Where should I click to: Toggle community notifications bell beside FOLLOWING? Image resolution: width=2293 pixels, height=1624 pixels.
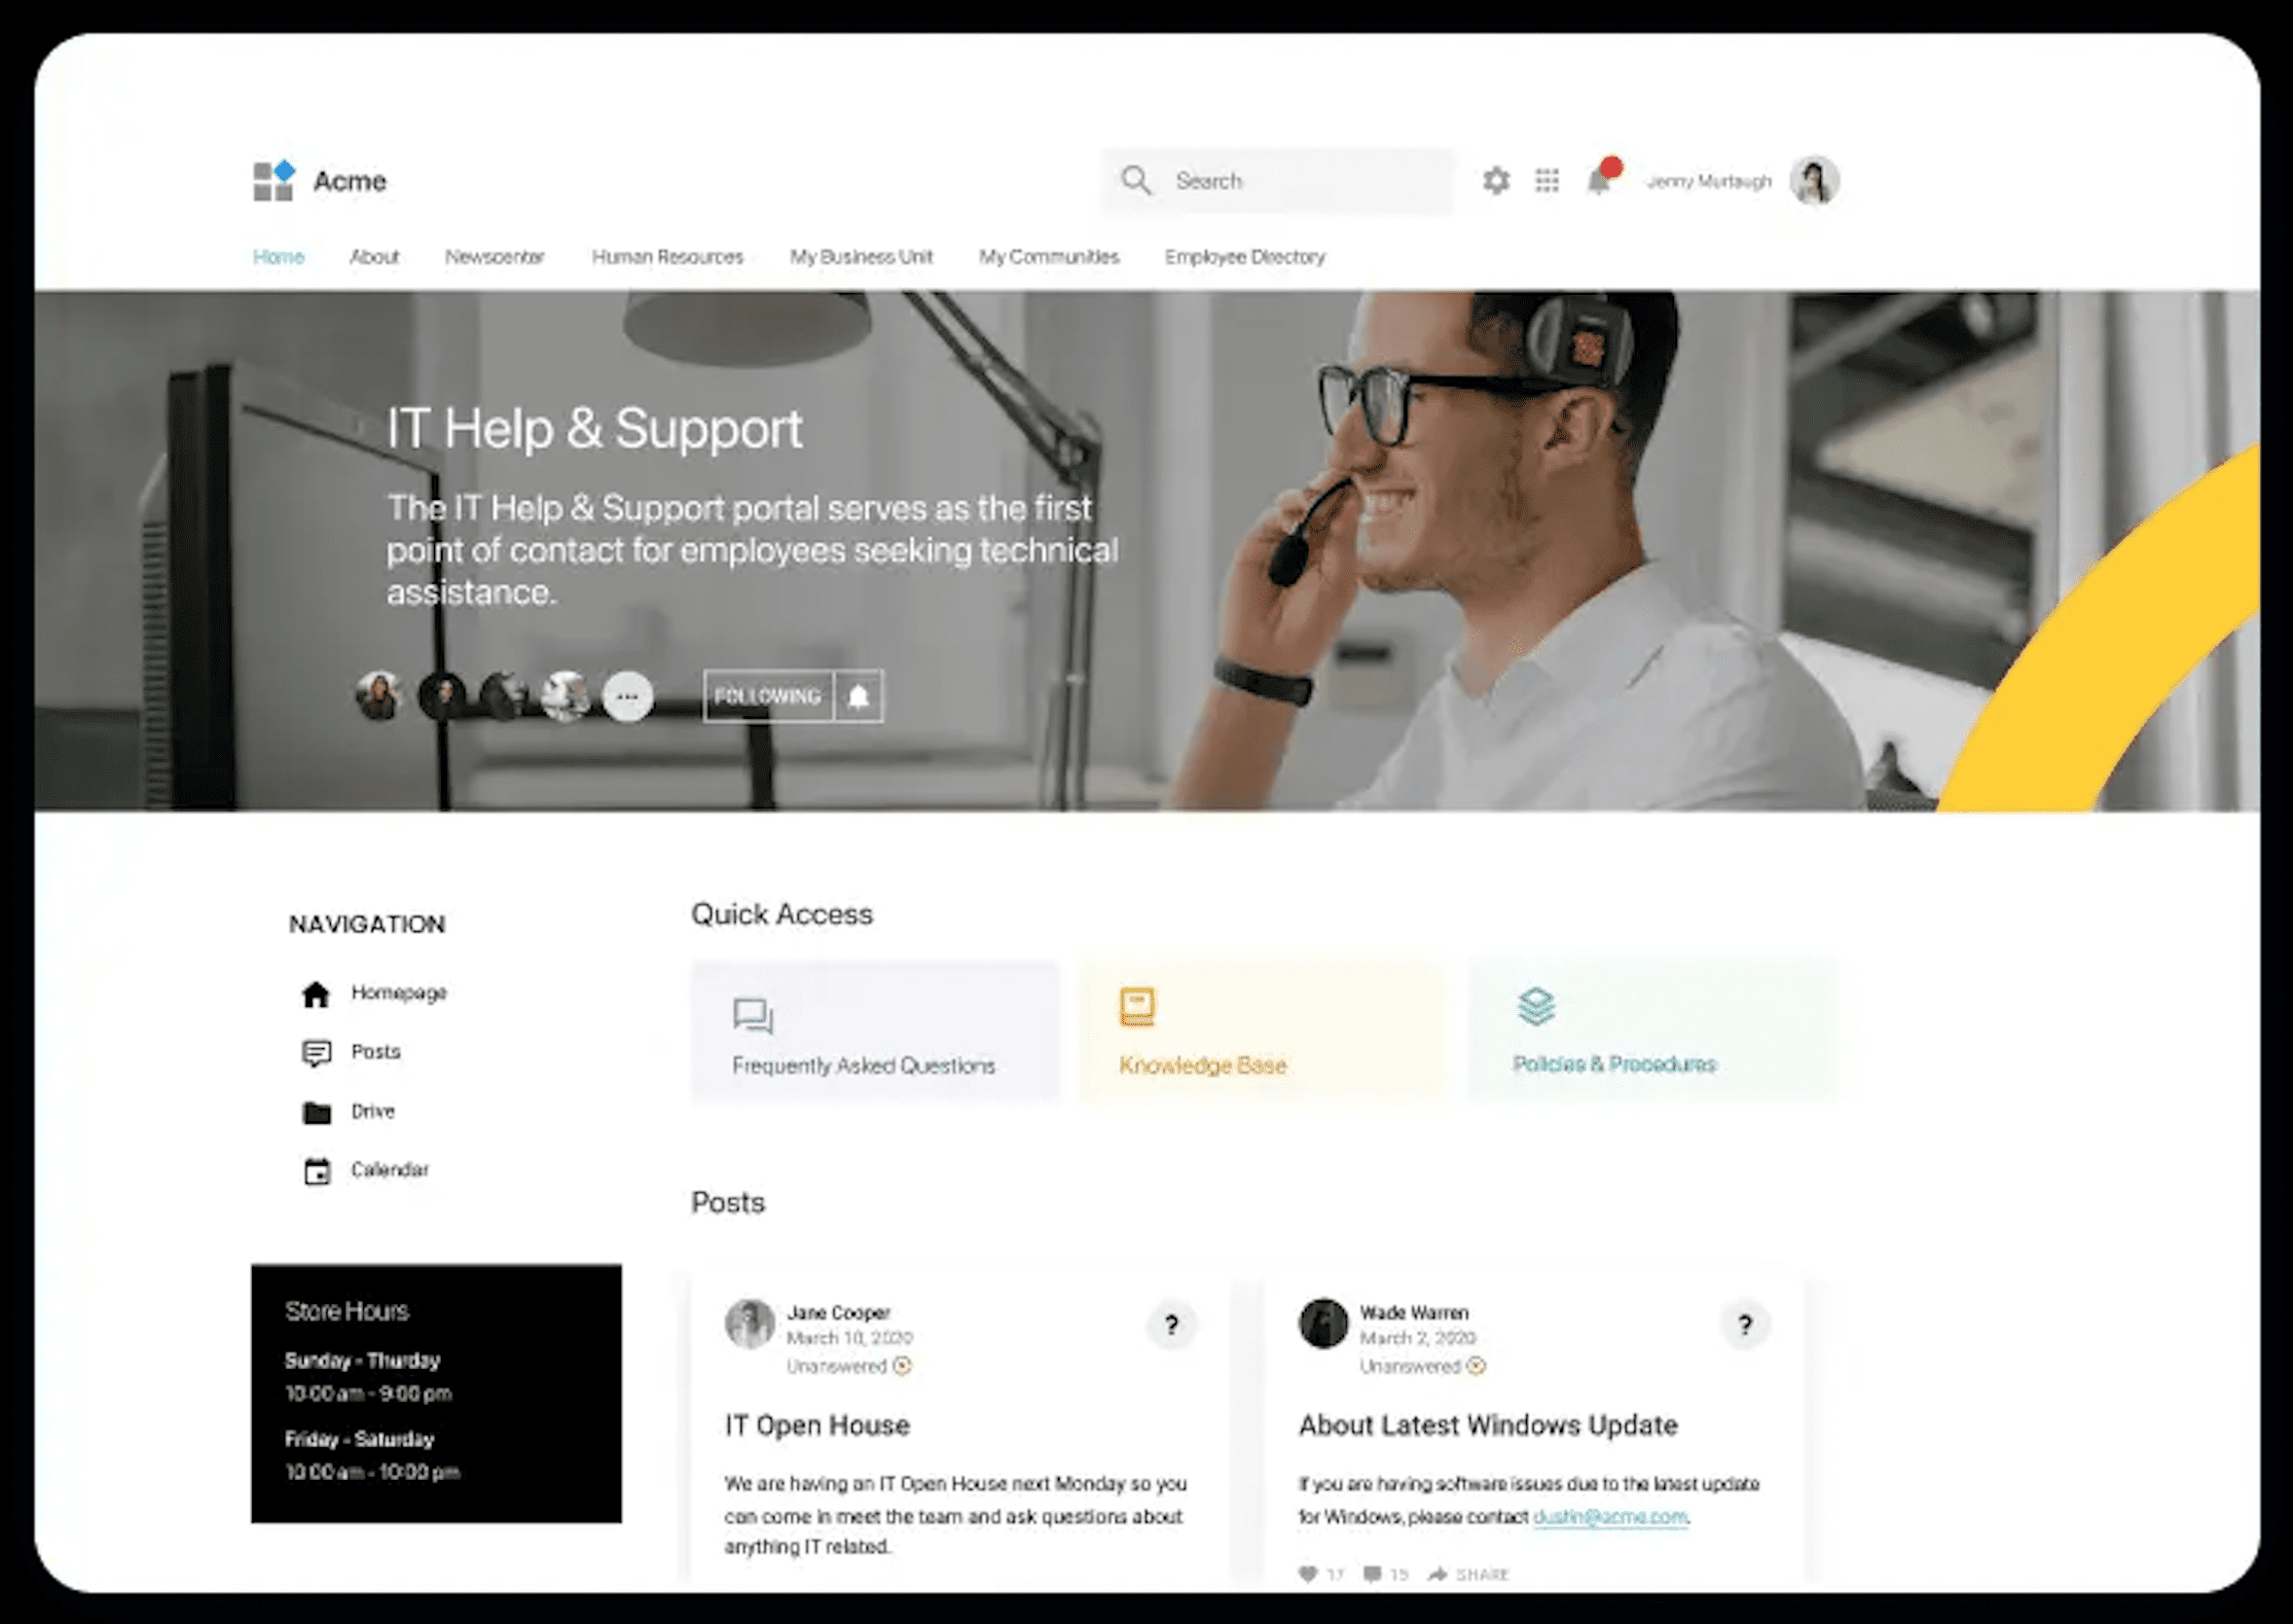coord(858,696)
